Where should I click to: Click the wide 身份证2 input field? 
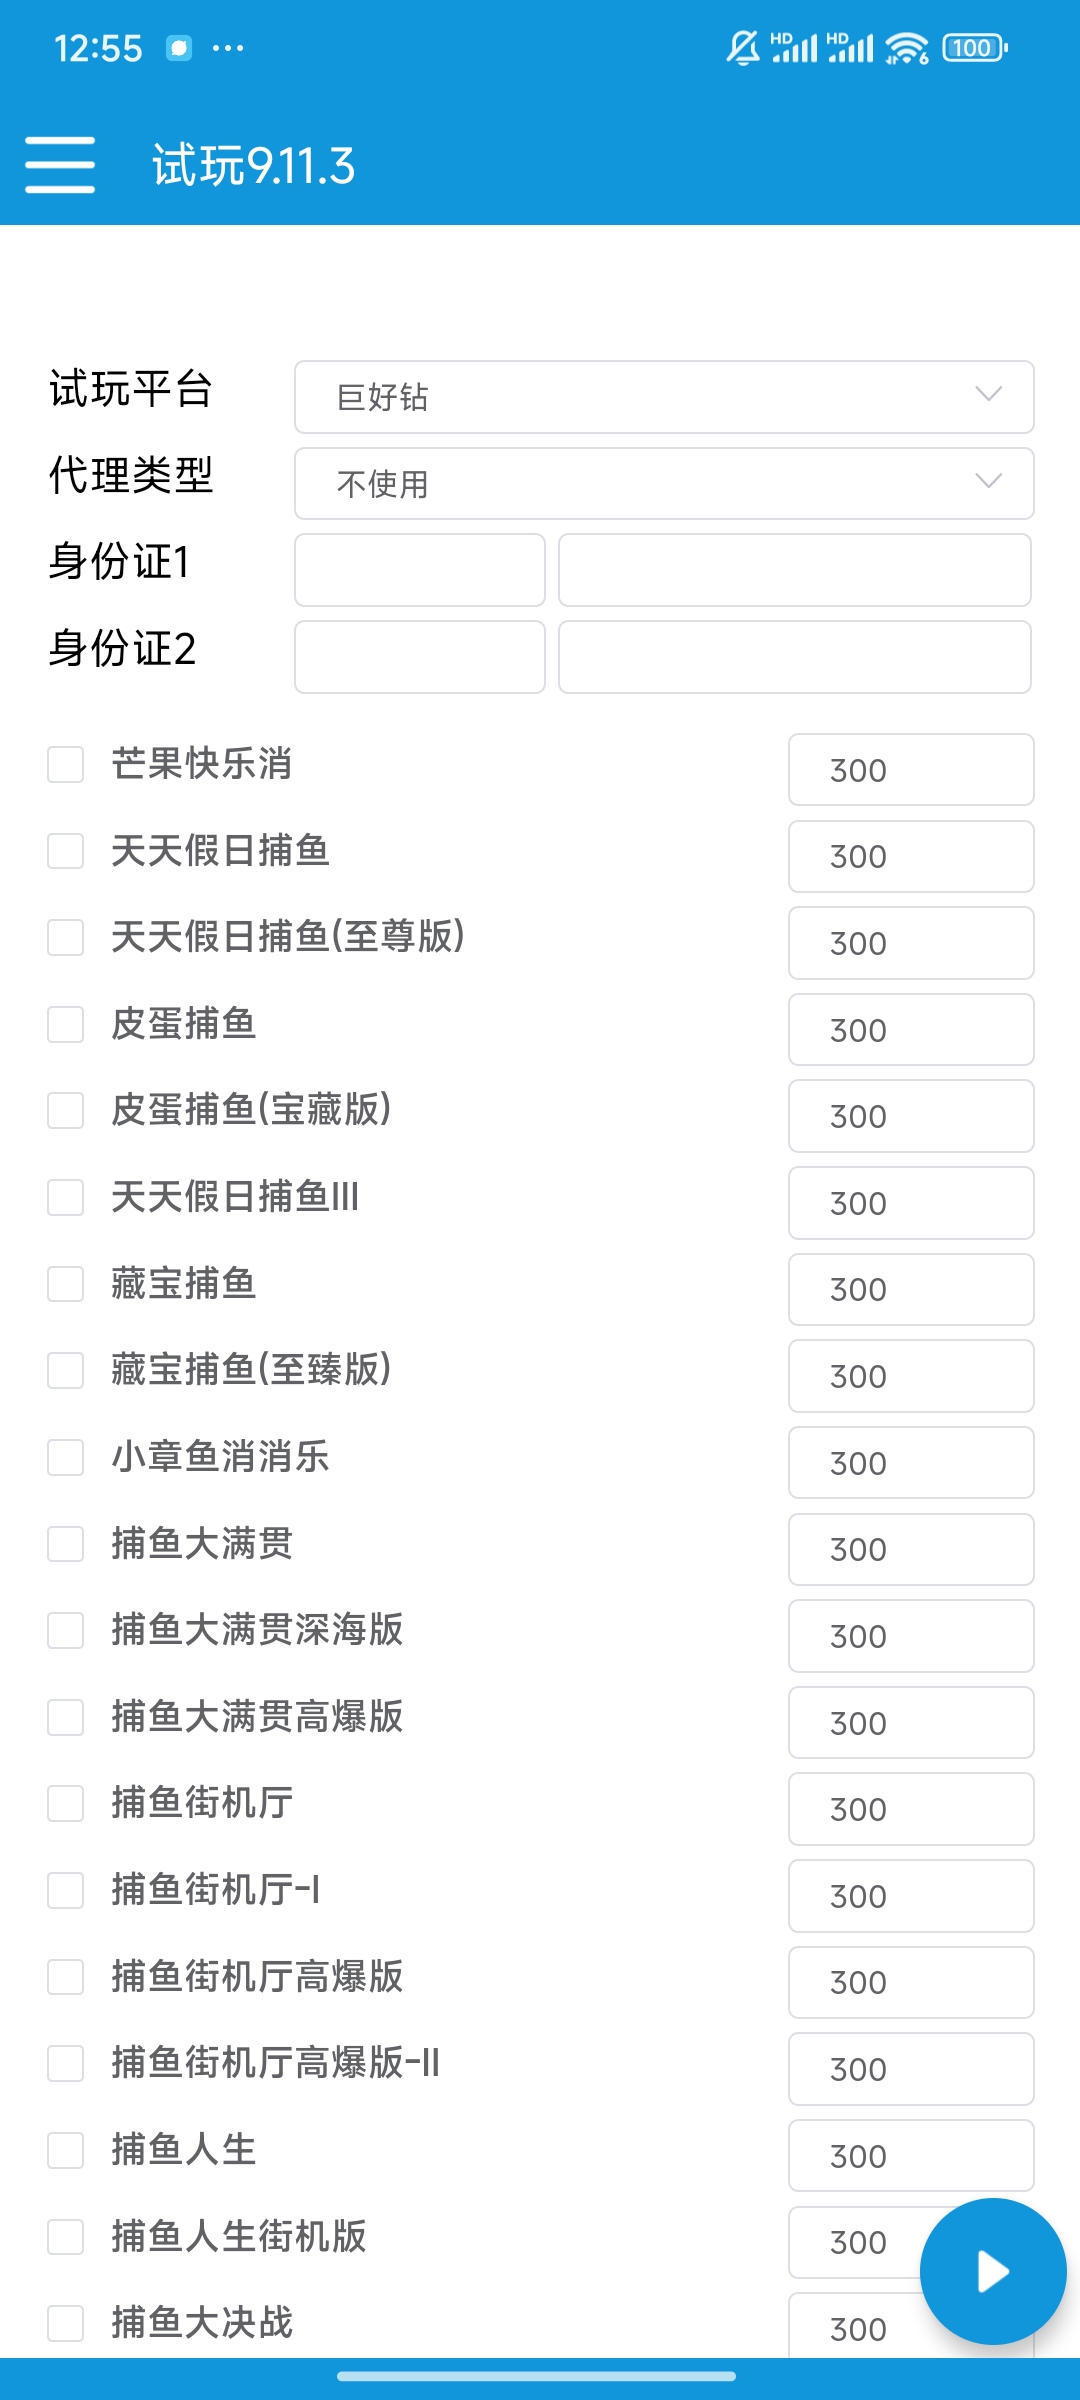coord(795,657)
